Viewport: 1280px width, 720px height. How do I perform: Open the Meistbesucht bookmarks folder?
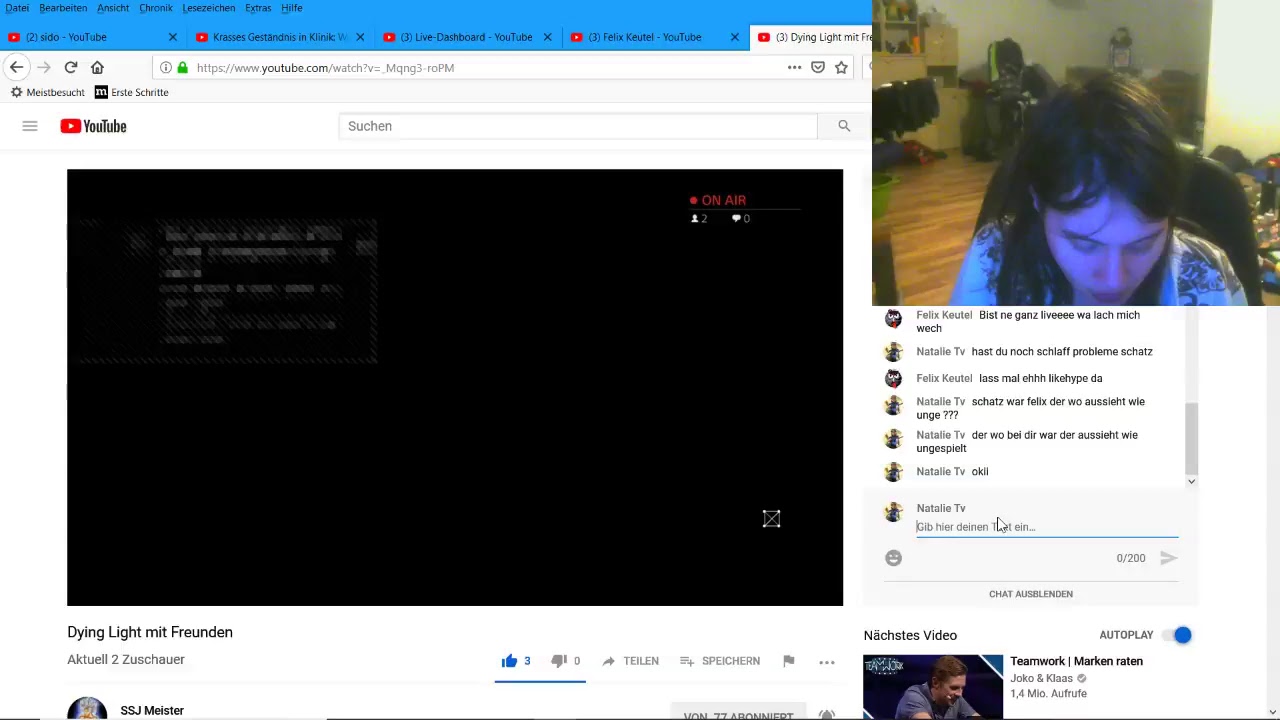coord(47,92)
